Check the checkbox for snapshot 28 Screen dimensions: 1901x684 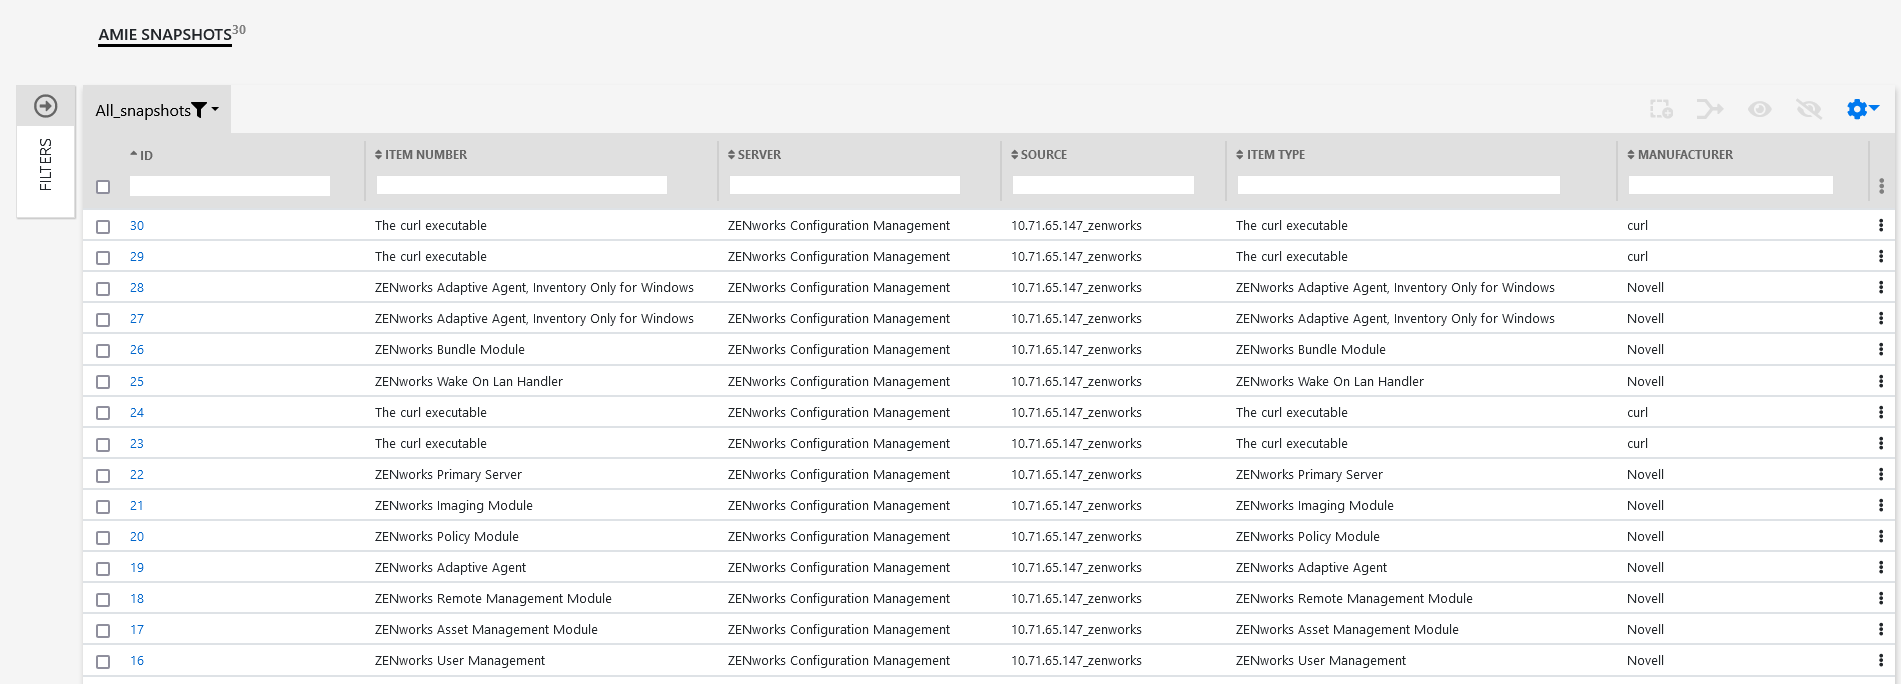click(x=103, y=289)
